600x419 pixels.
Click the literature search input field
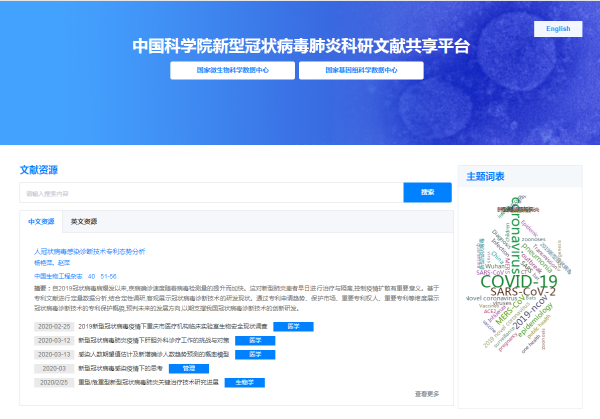pyautogui.click(x=210, y=192)
